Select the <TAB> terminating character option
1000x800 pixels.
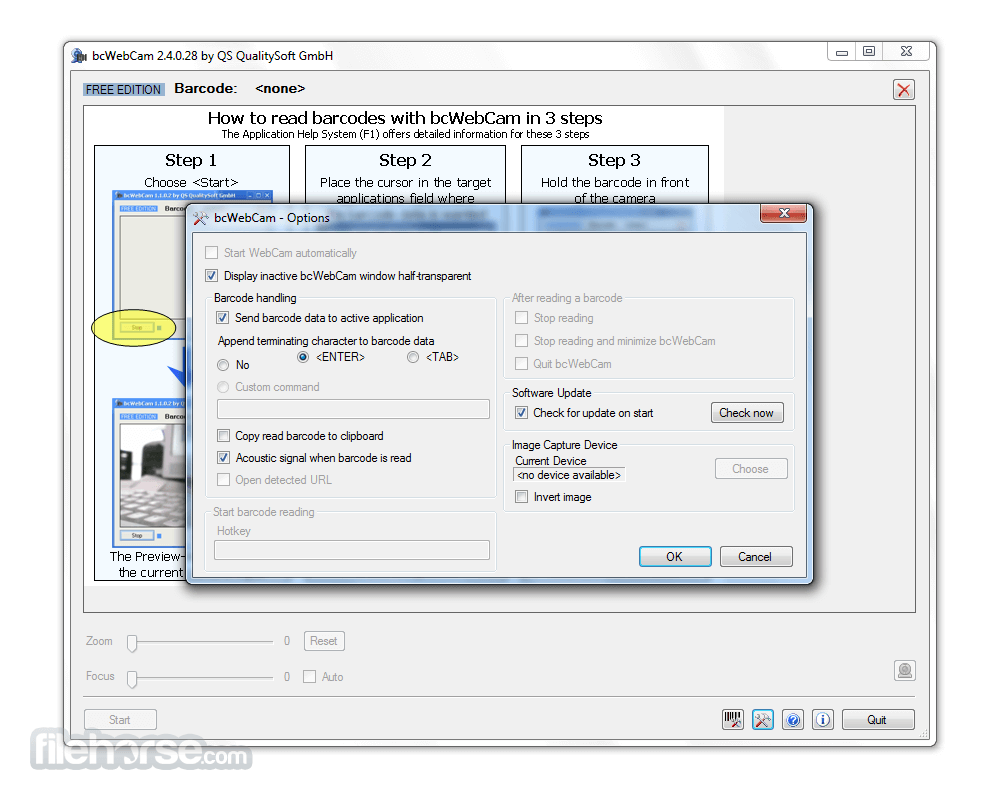coord(413,357)
